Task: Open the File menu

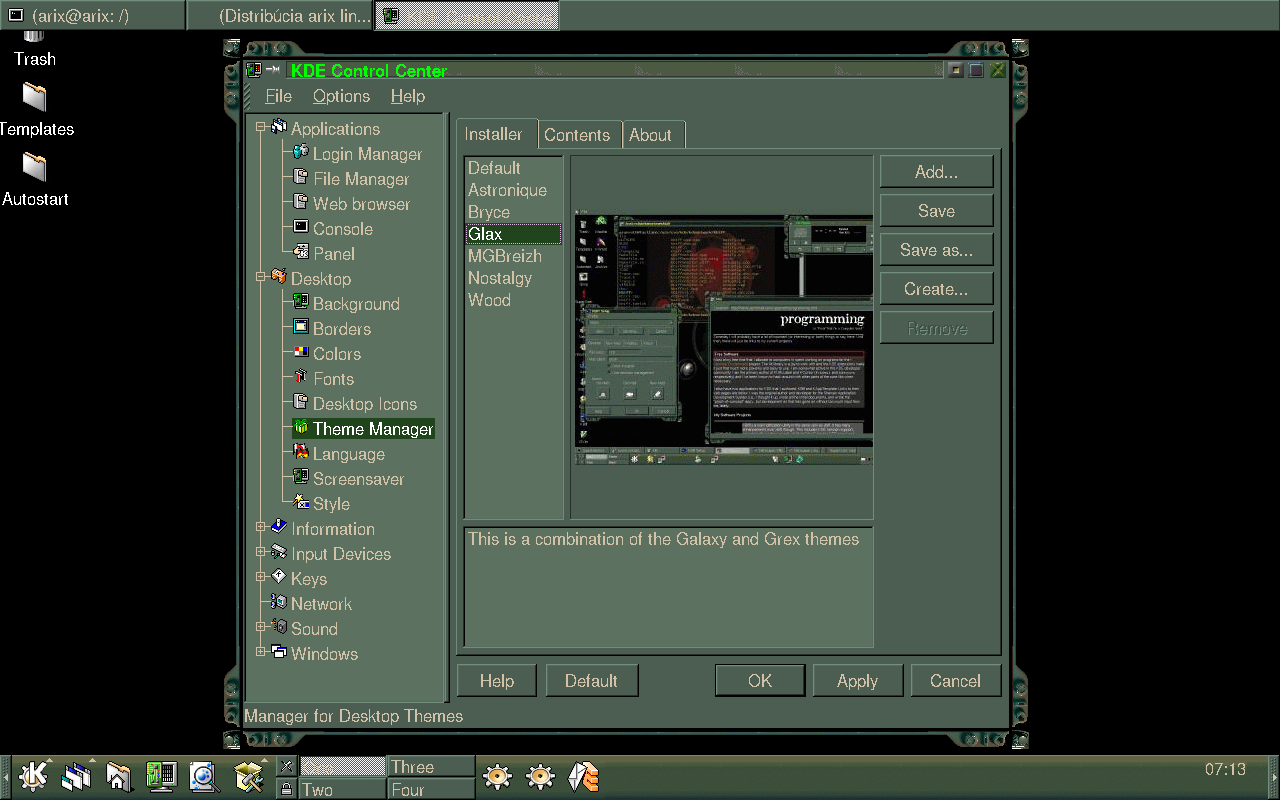Action: 278,96
